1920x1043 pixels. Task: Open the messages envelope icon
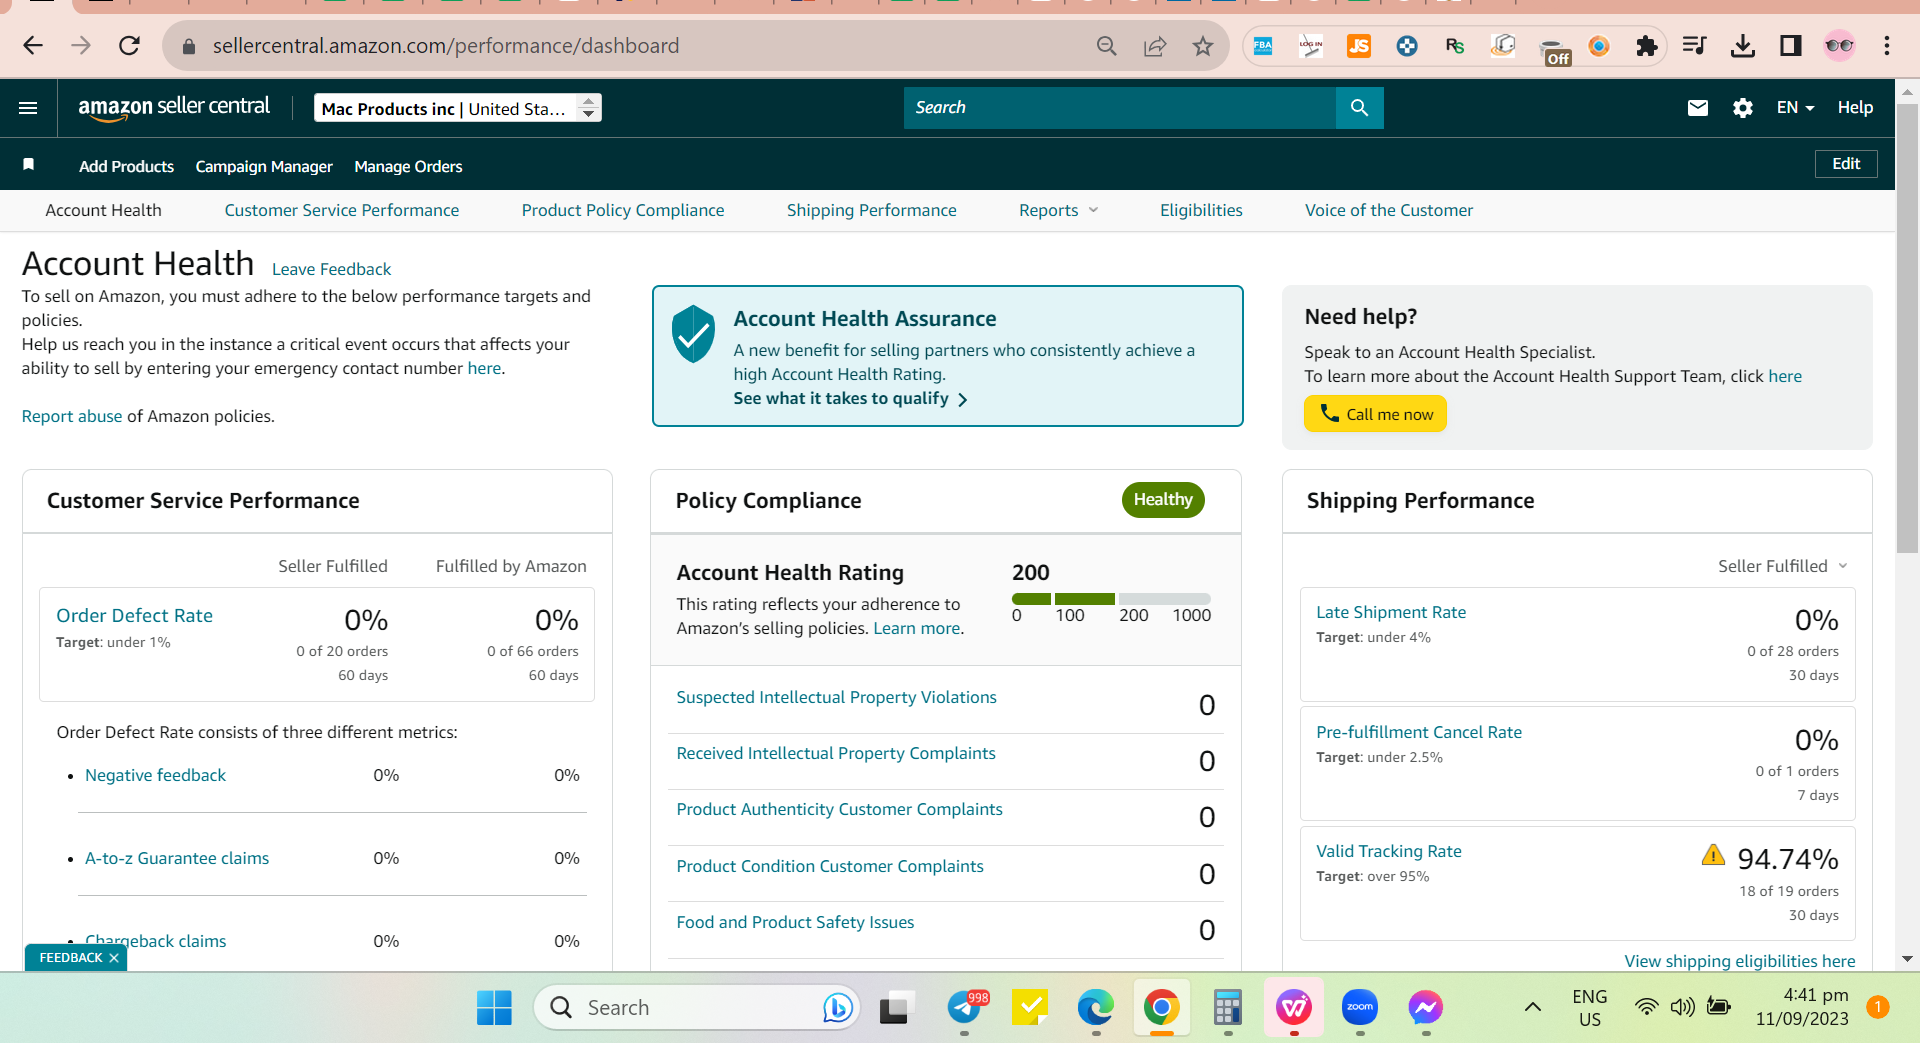(x=1697, y=108)
